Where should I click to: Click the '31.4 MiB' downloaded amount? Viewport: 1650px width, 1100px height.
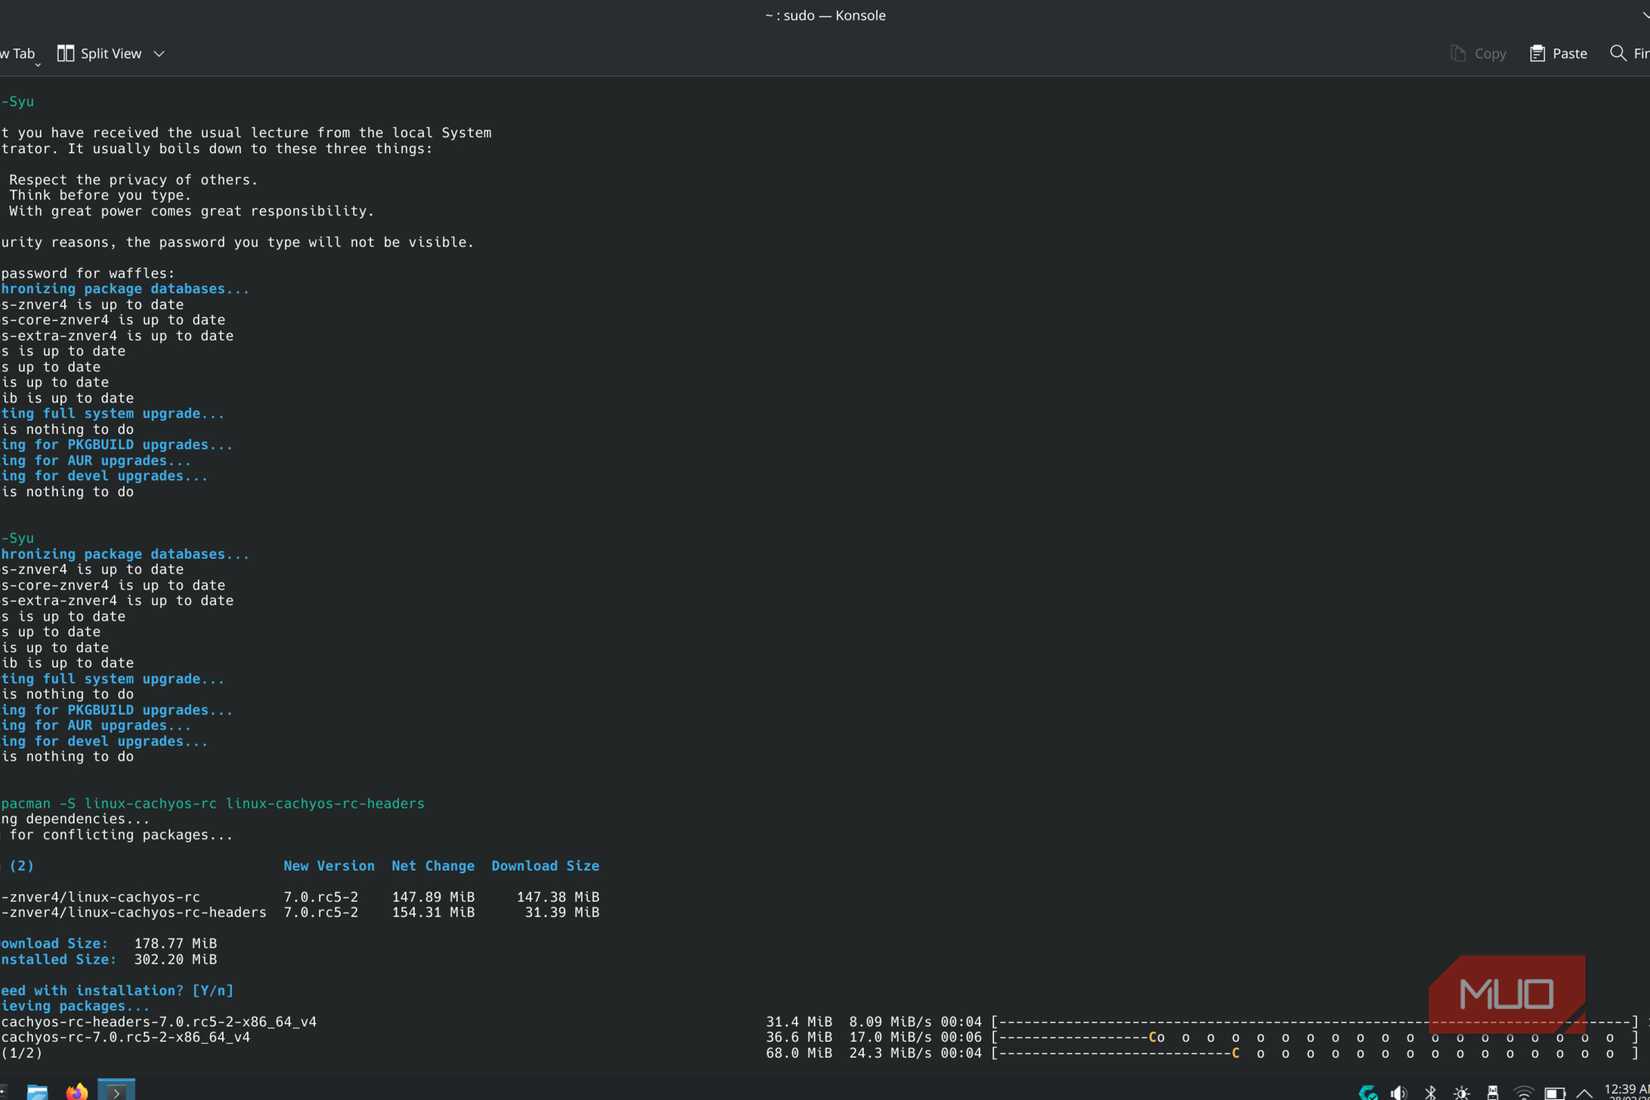point(799,1022)
